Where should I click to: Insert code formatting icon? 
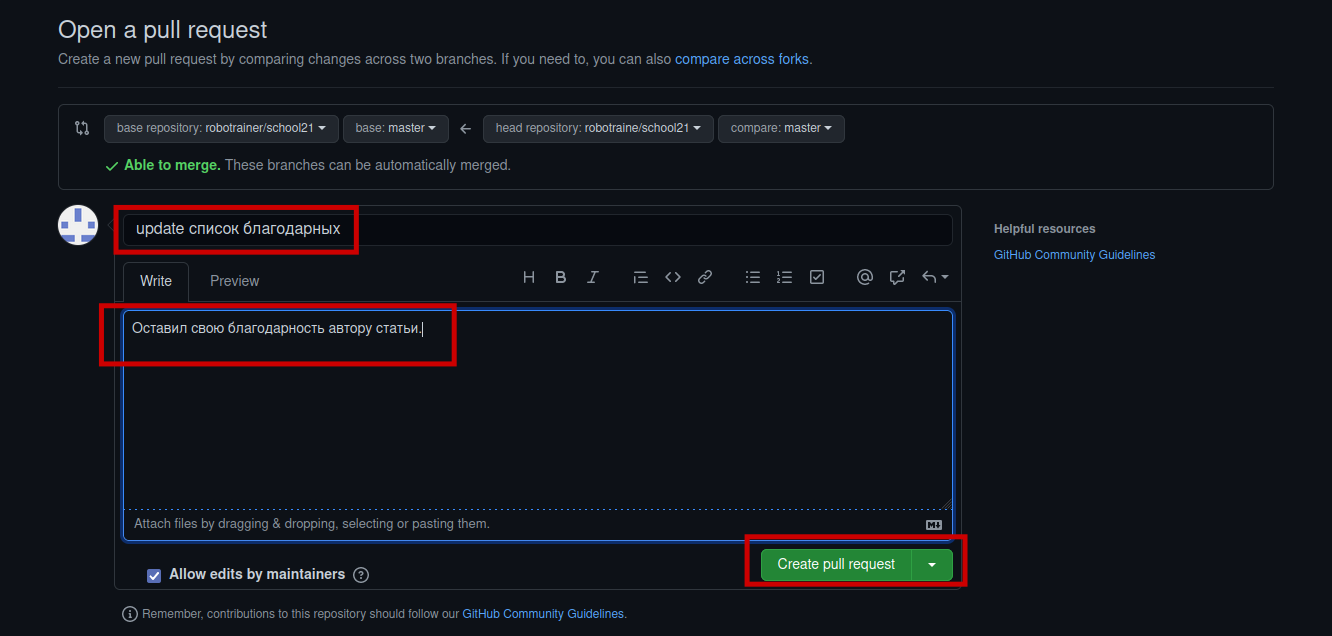[673, 277]
